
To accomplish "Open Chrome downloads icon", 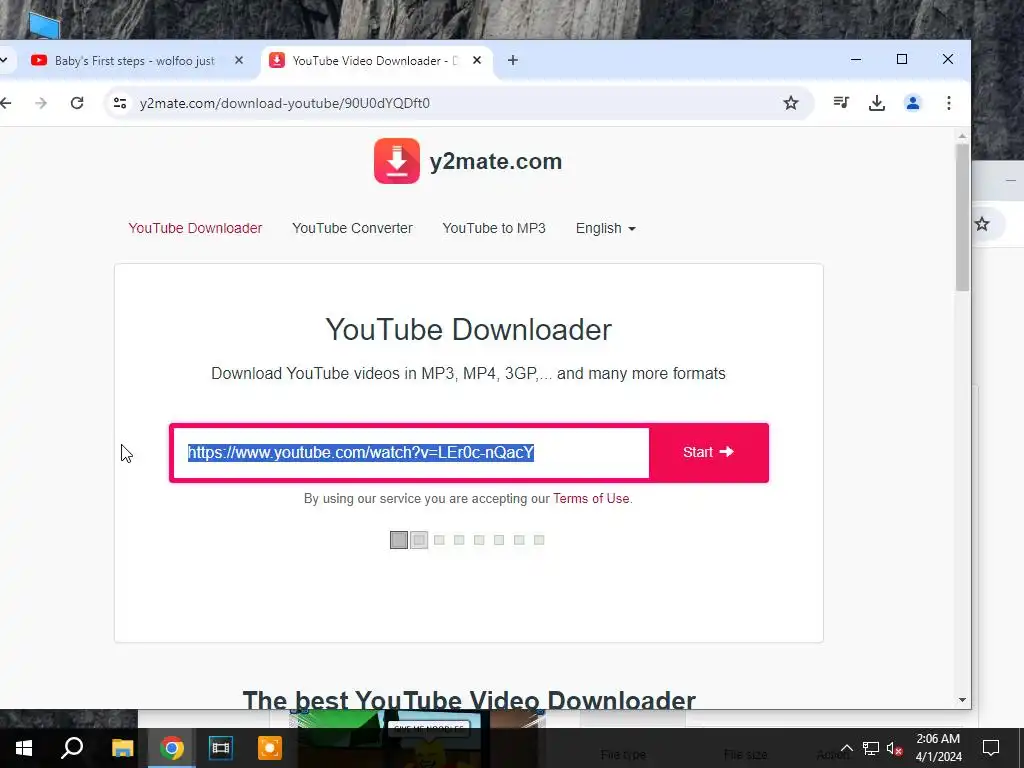I will [876, 103].
